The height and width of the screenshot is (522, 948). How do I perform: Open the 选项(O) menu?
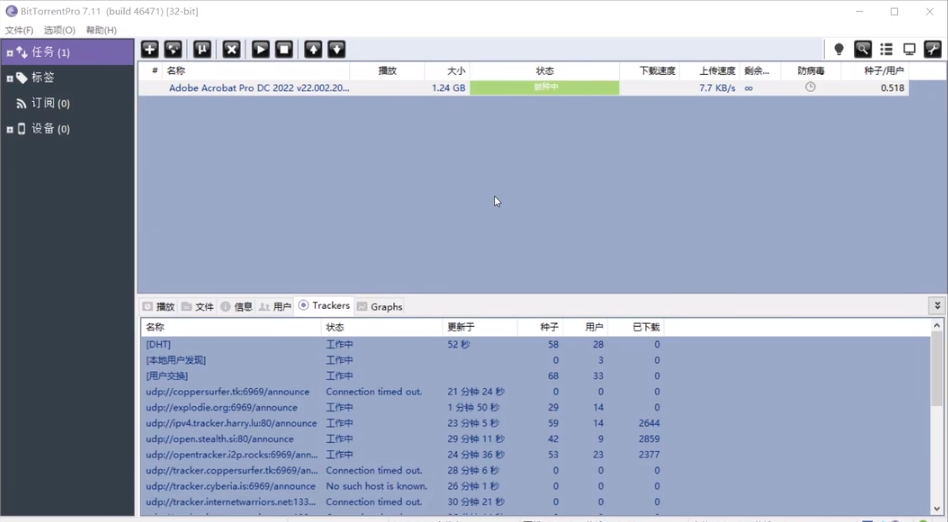pyautogui.click(x=59, y=30)
